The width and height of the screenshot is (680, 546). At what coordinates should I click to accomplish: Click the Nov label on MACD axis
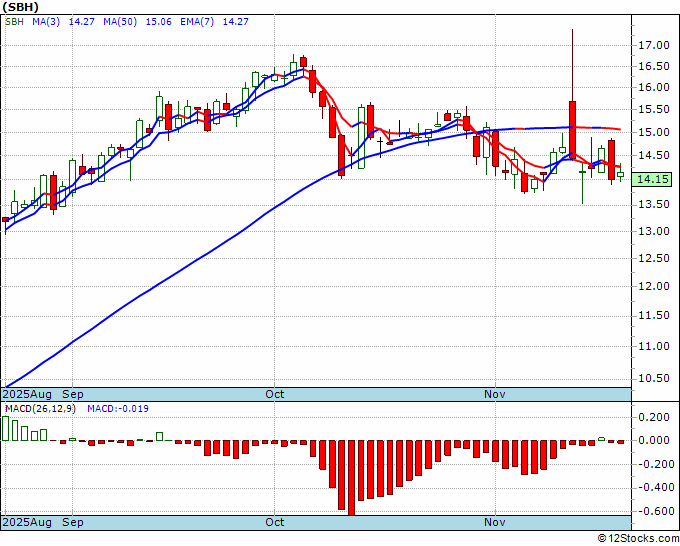coord(495,522)
